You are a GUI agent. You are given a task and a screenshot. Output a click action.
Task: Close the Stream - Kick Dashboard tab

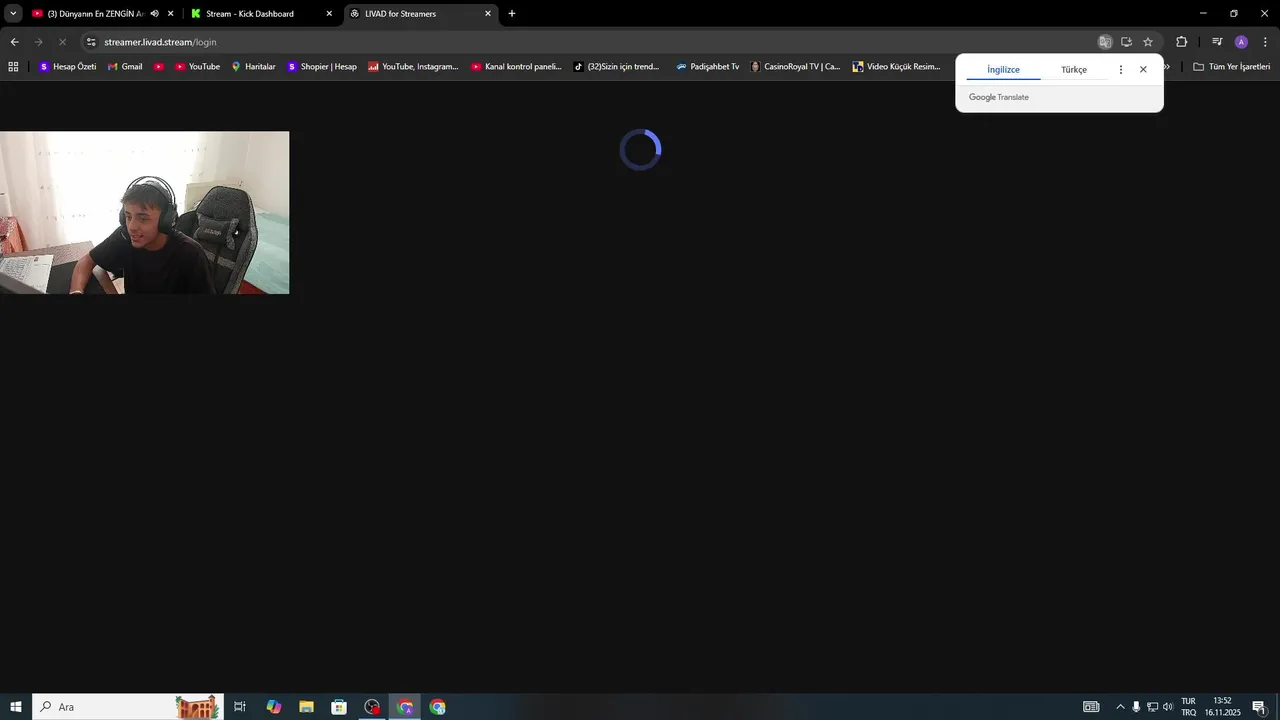tap(329, 14)
